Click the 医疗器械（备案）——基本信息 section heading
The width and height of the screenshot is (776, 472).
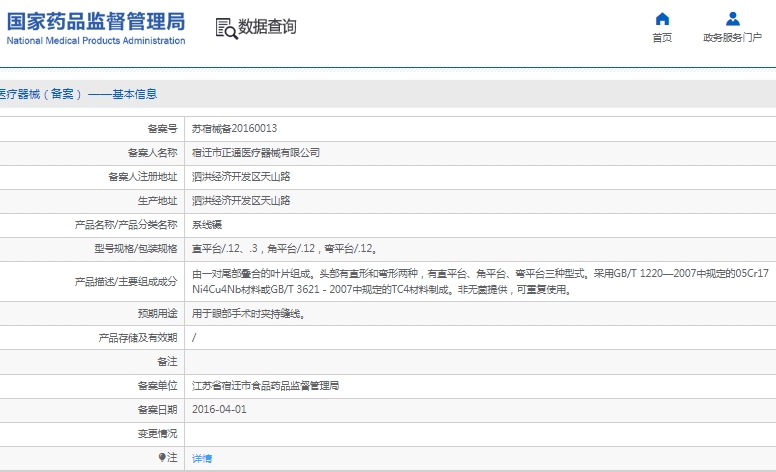point(78,94)
